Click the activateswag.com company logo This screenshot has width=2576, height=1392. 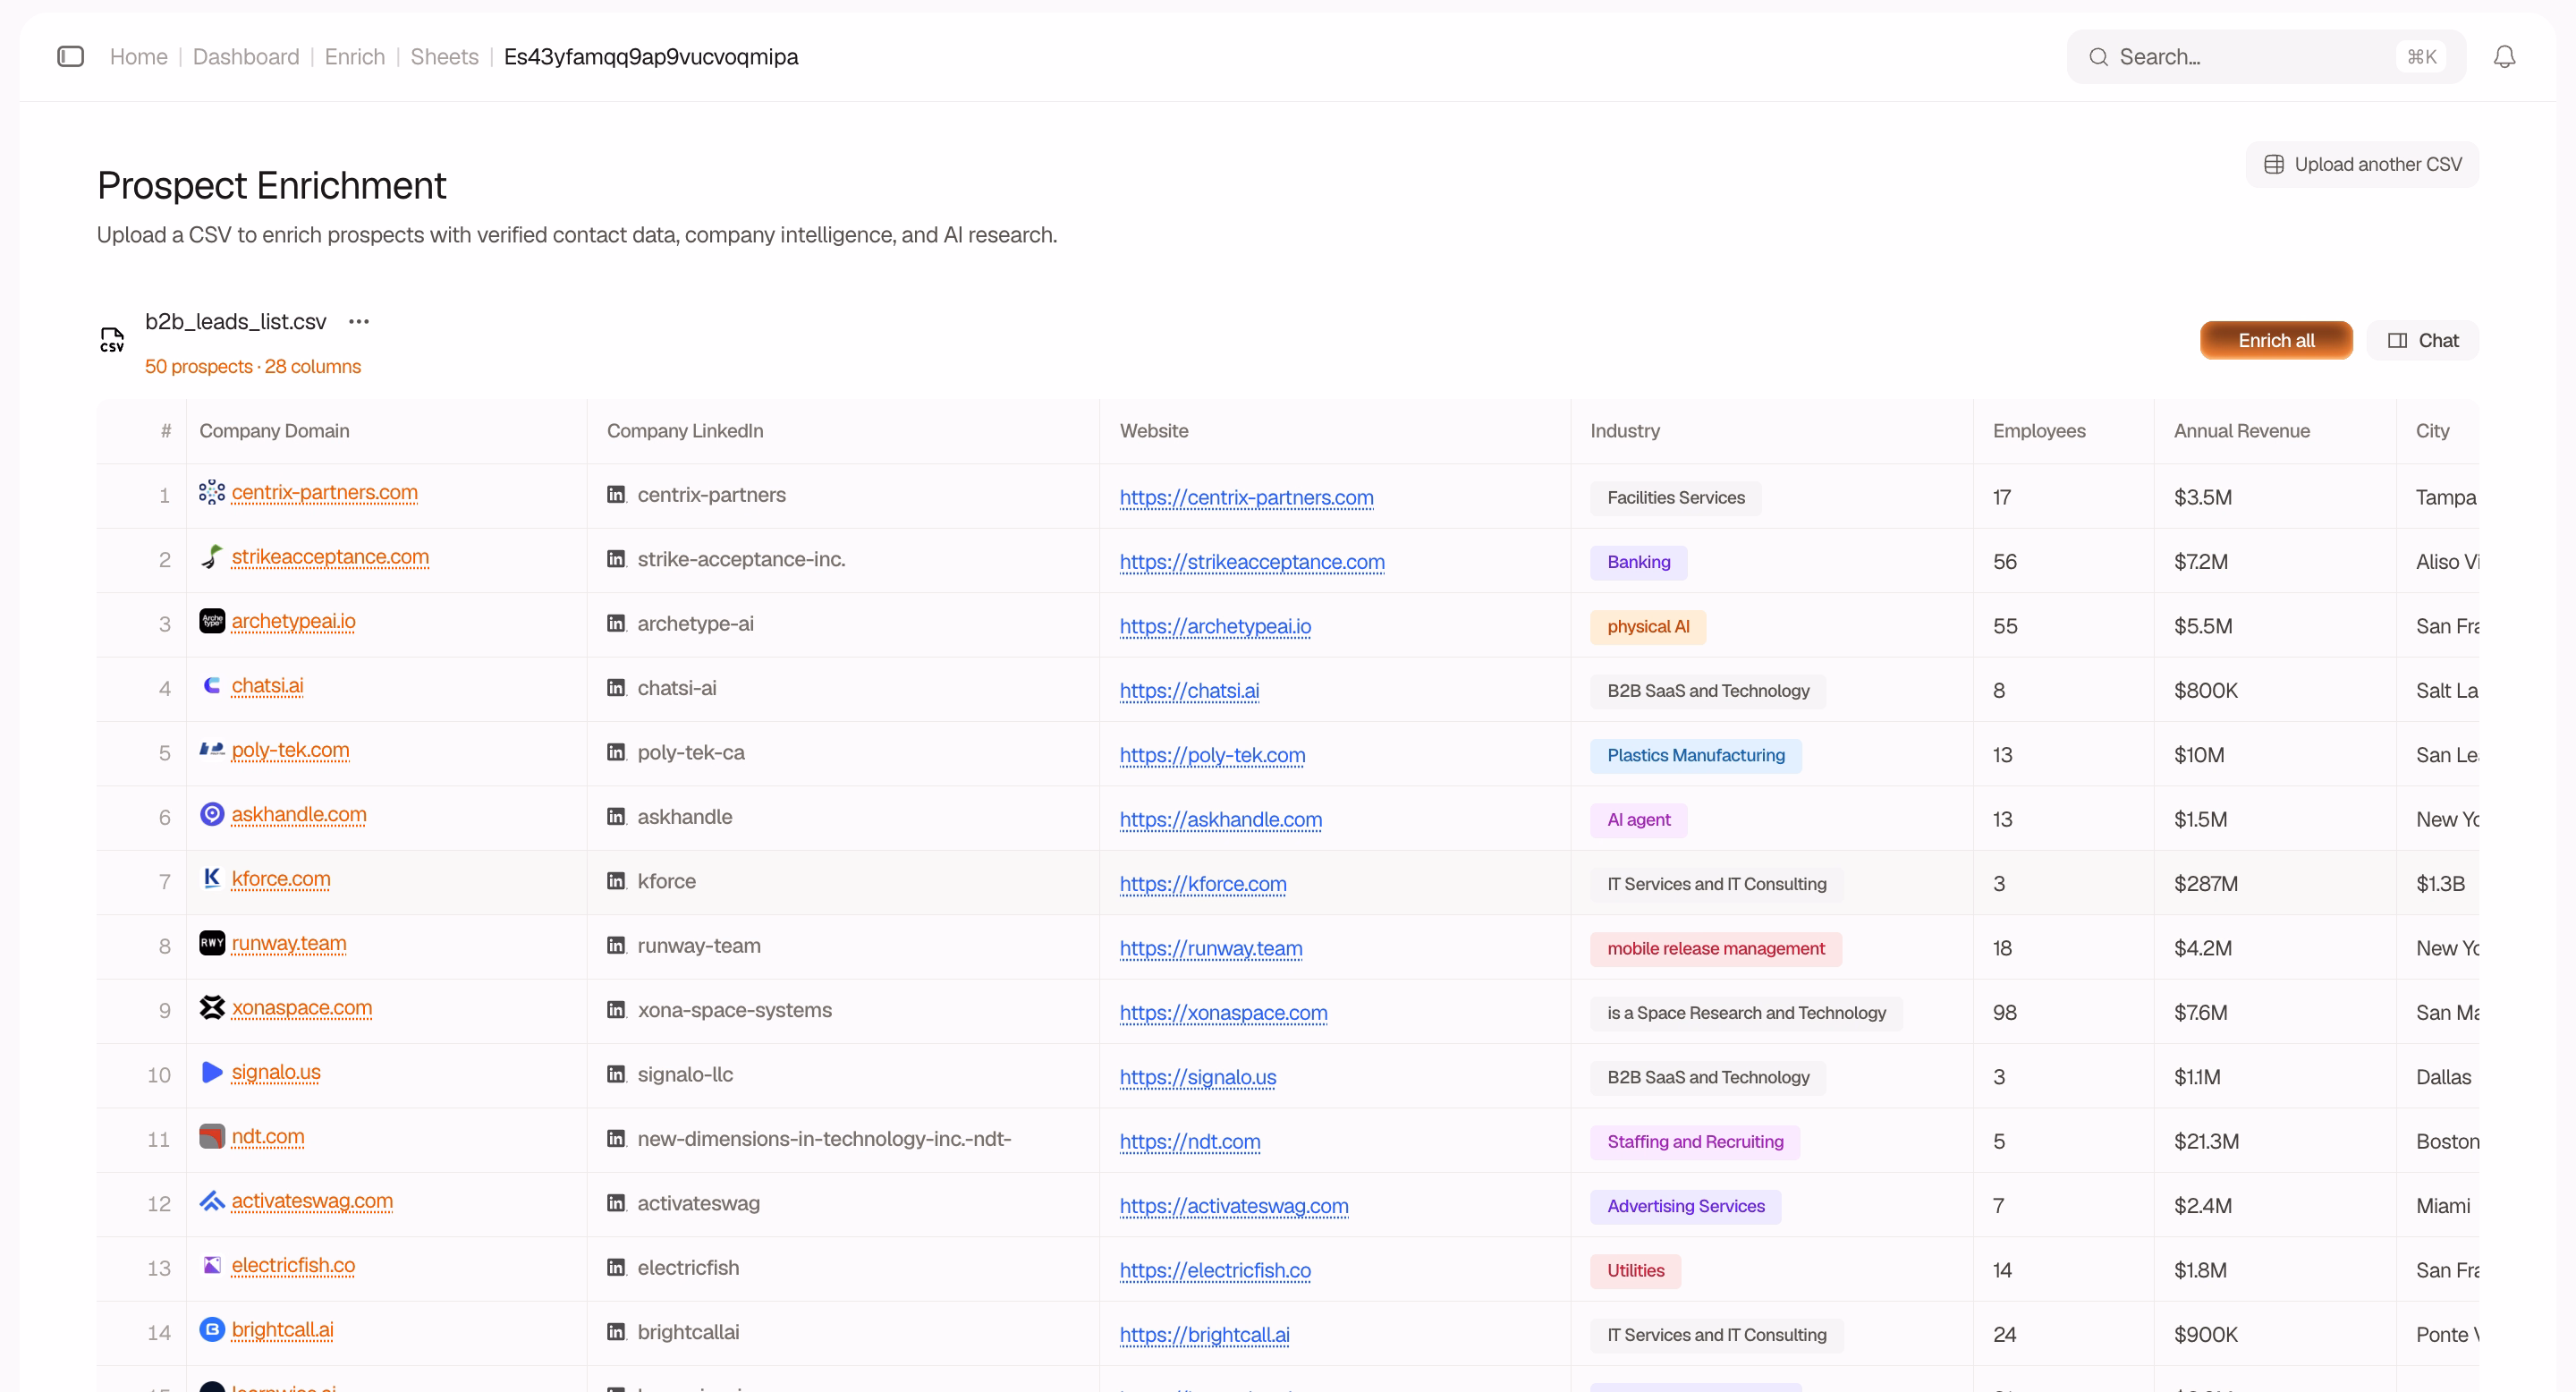[212, 1200]
